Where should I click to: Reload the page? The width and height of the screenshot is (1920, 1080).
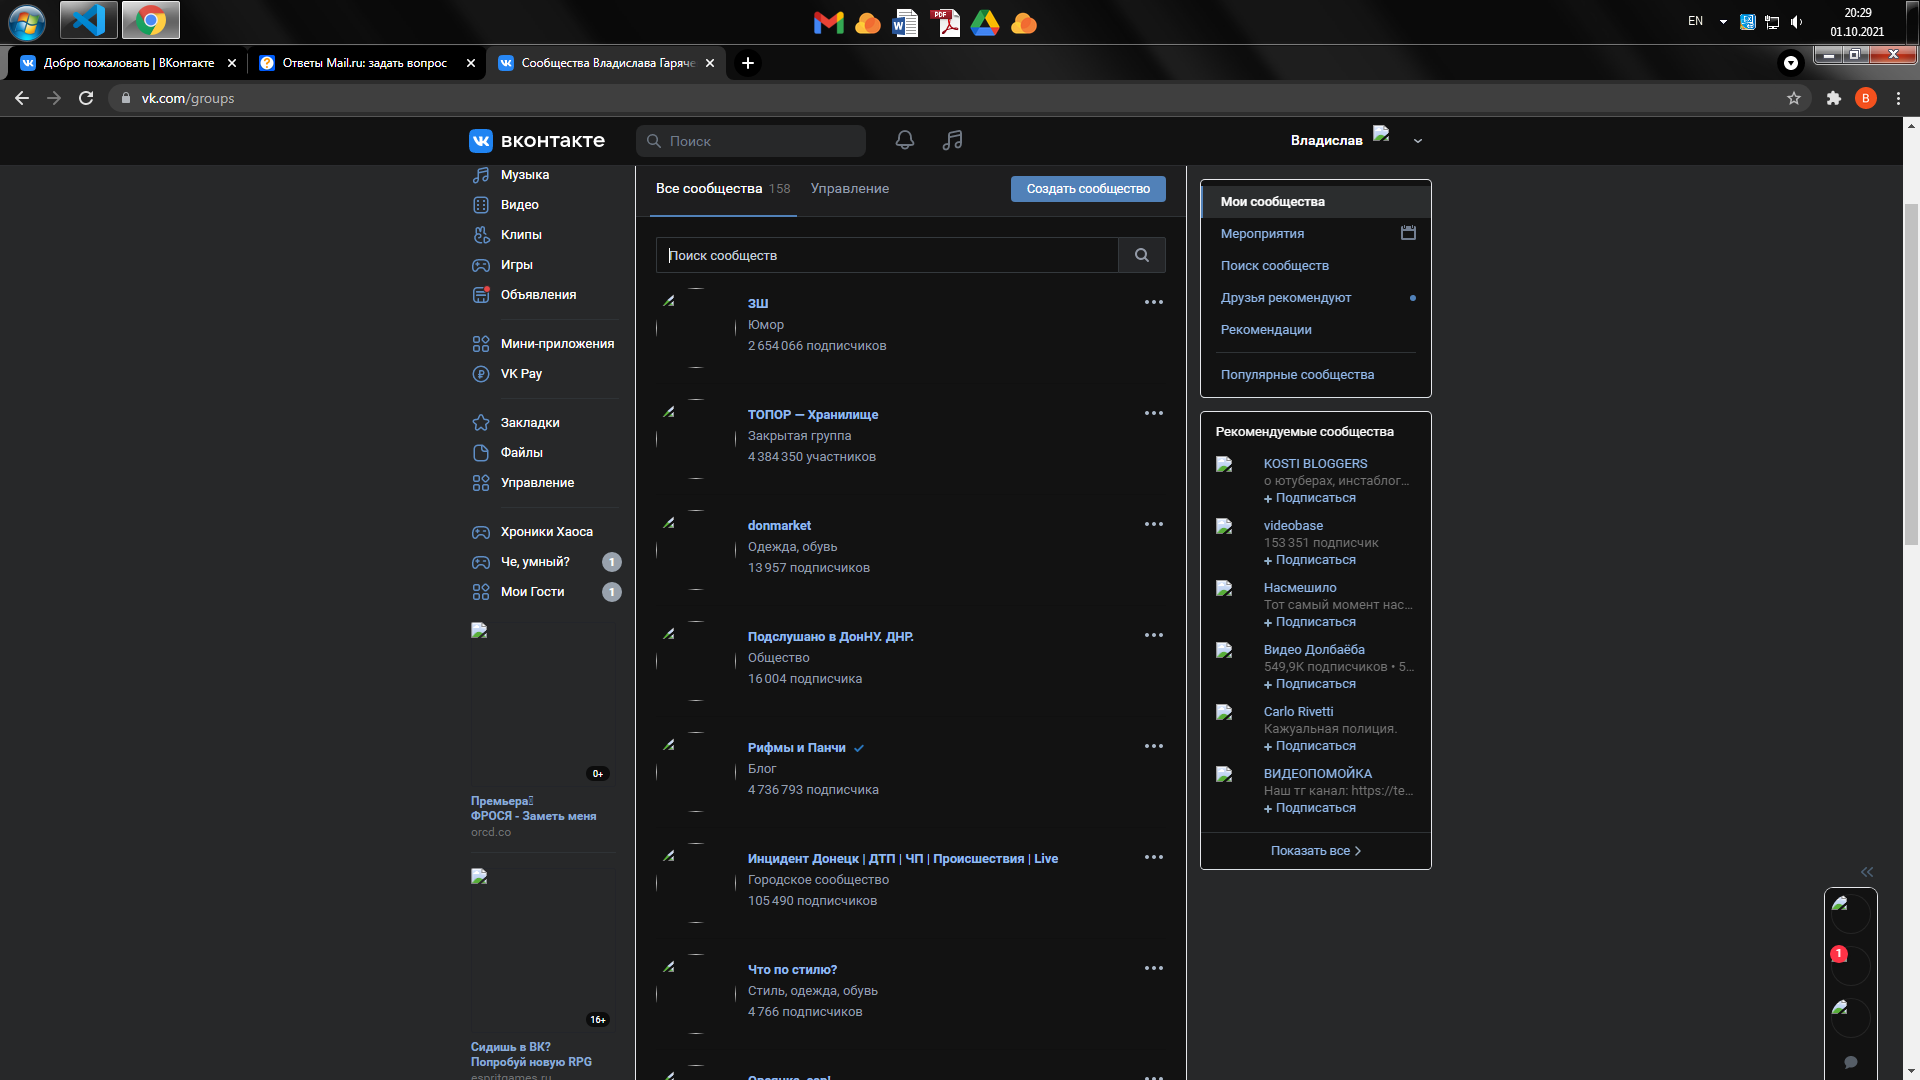coord(86,98)
